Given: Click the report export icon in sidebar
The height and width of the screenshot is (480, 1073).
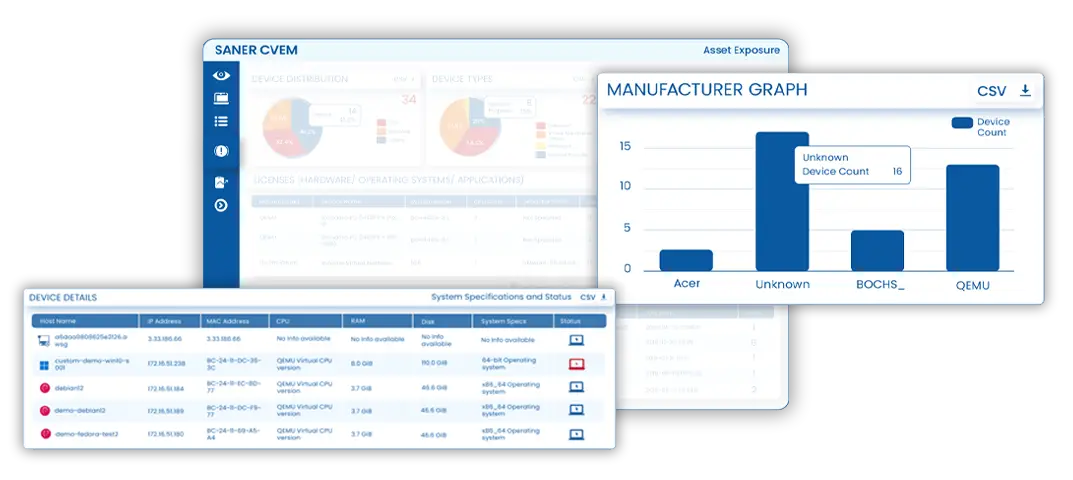Looking at the screenshot, I should [x=221, y=182].
